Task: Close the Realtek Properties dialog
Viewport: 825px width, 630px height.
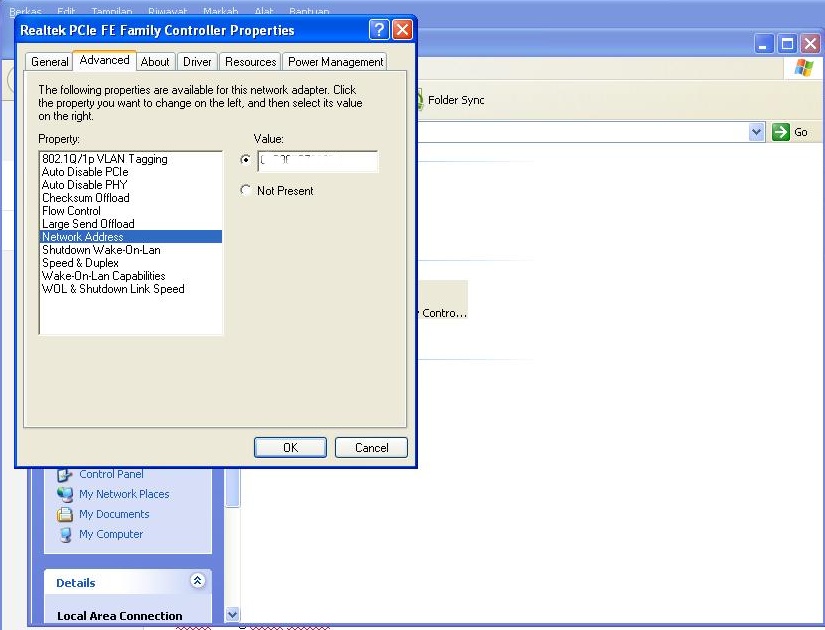Action: (403, 29)
